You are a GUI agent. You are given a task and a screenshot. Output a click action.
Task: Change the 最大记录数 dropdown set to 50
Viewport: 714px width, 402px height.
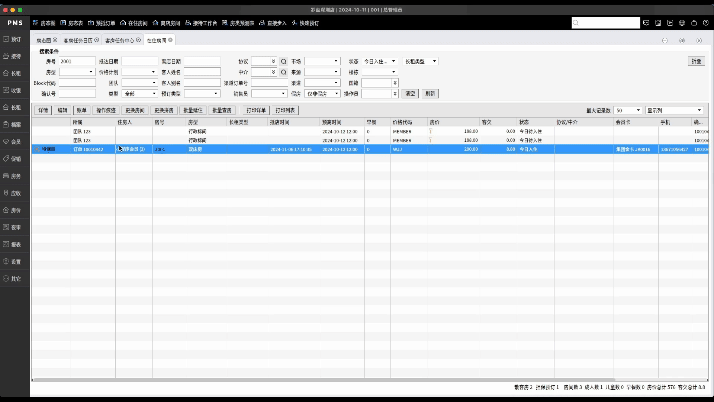(x=628, y=110)
